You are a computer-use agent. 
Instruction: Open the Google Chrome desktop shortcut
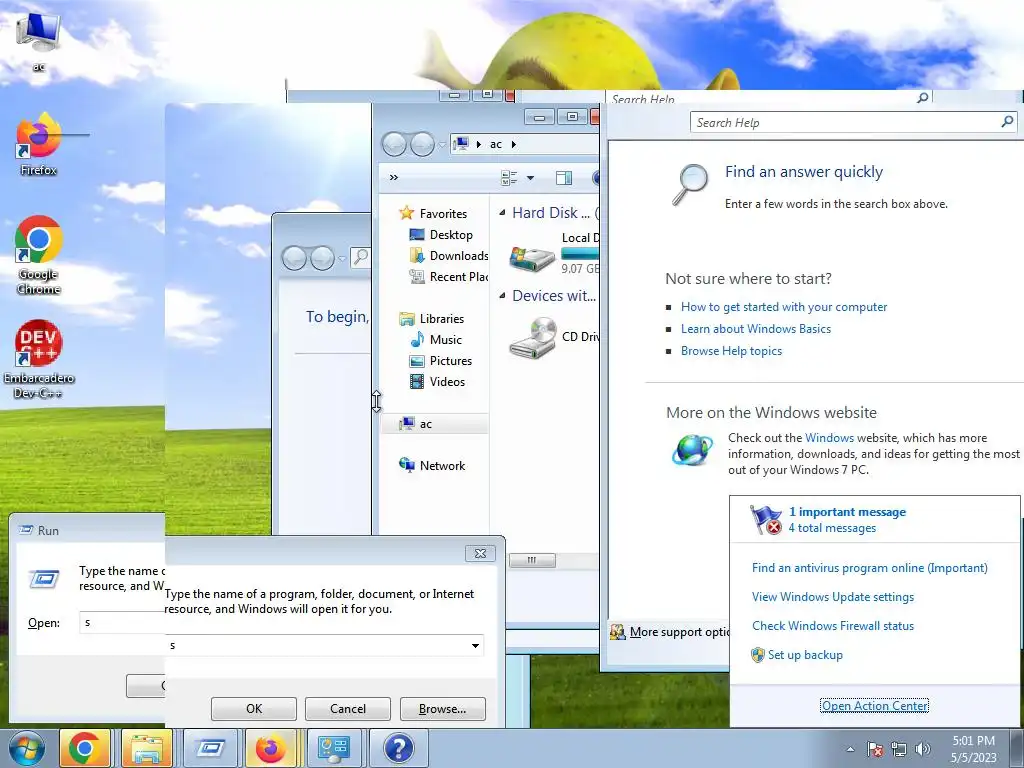(x=39, y=255)
